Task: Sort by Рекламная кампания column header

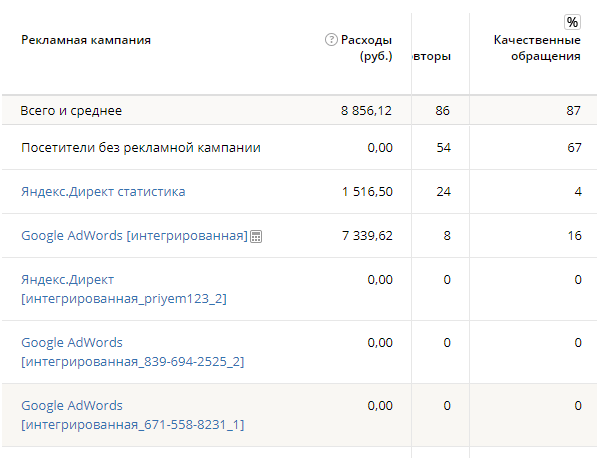Action: 86,40
